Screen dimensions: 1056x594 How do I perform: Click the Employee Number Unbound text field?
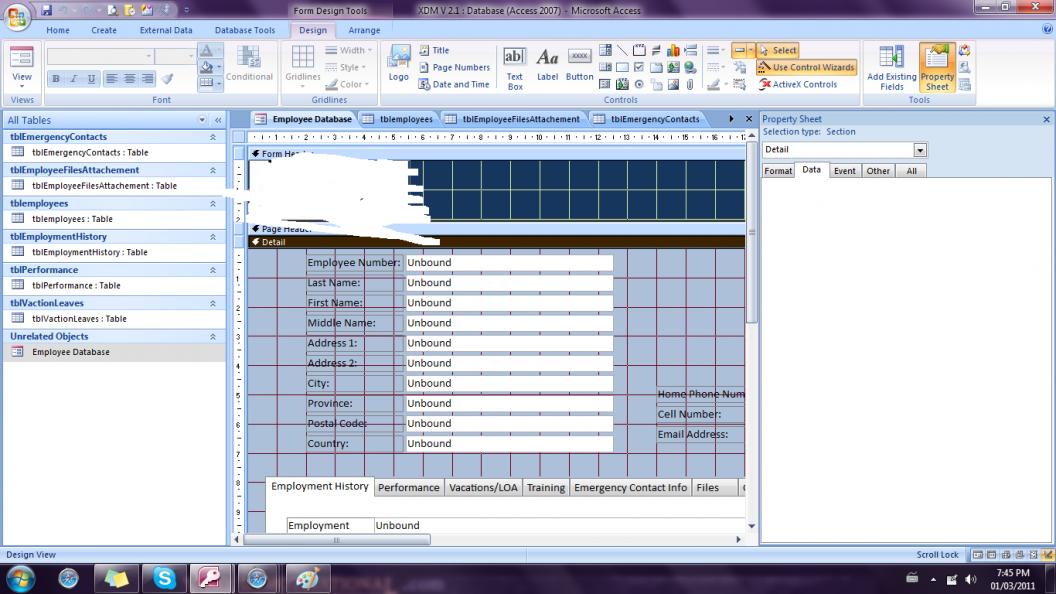tap(508, 263)
